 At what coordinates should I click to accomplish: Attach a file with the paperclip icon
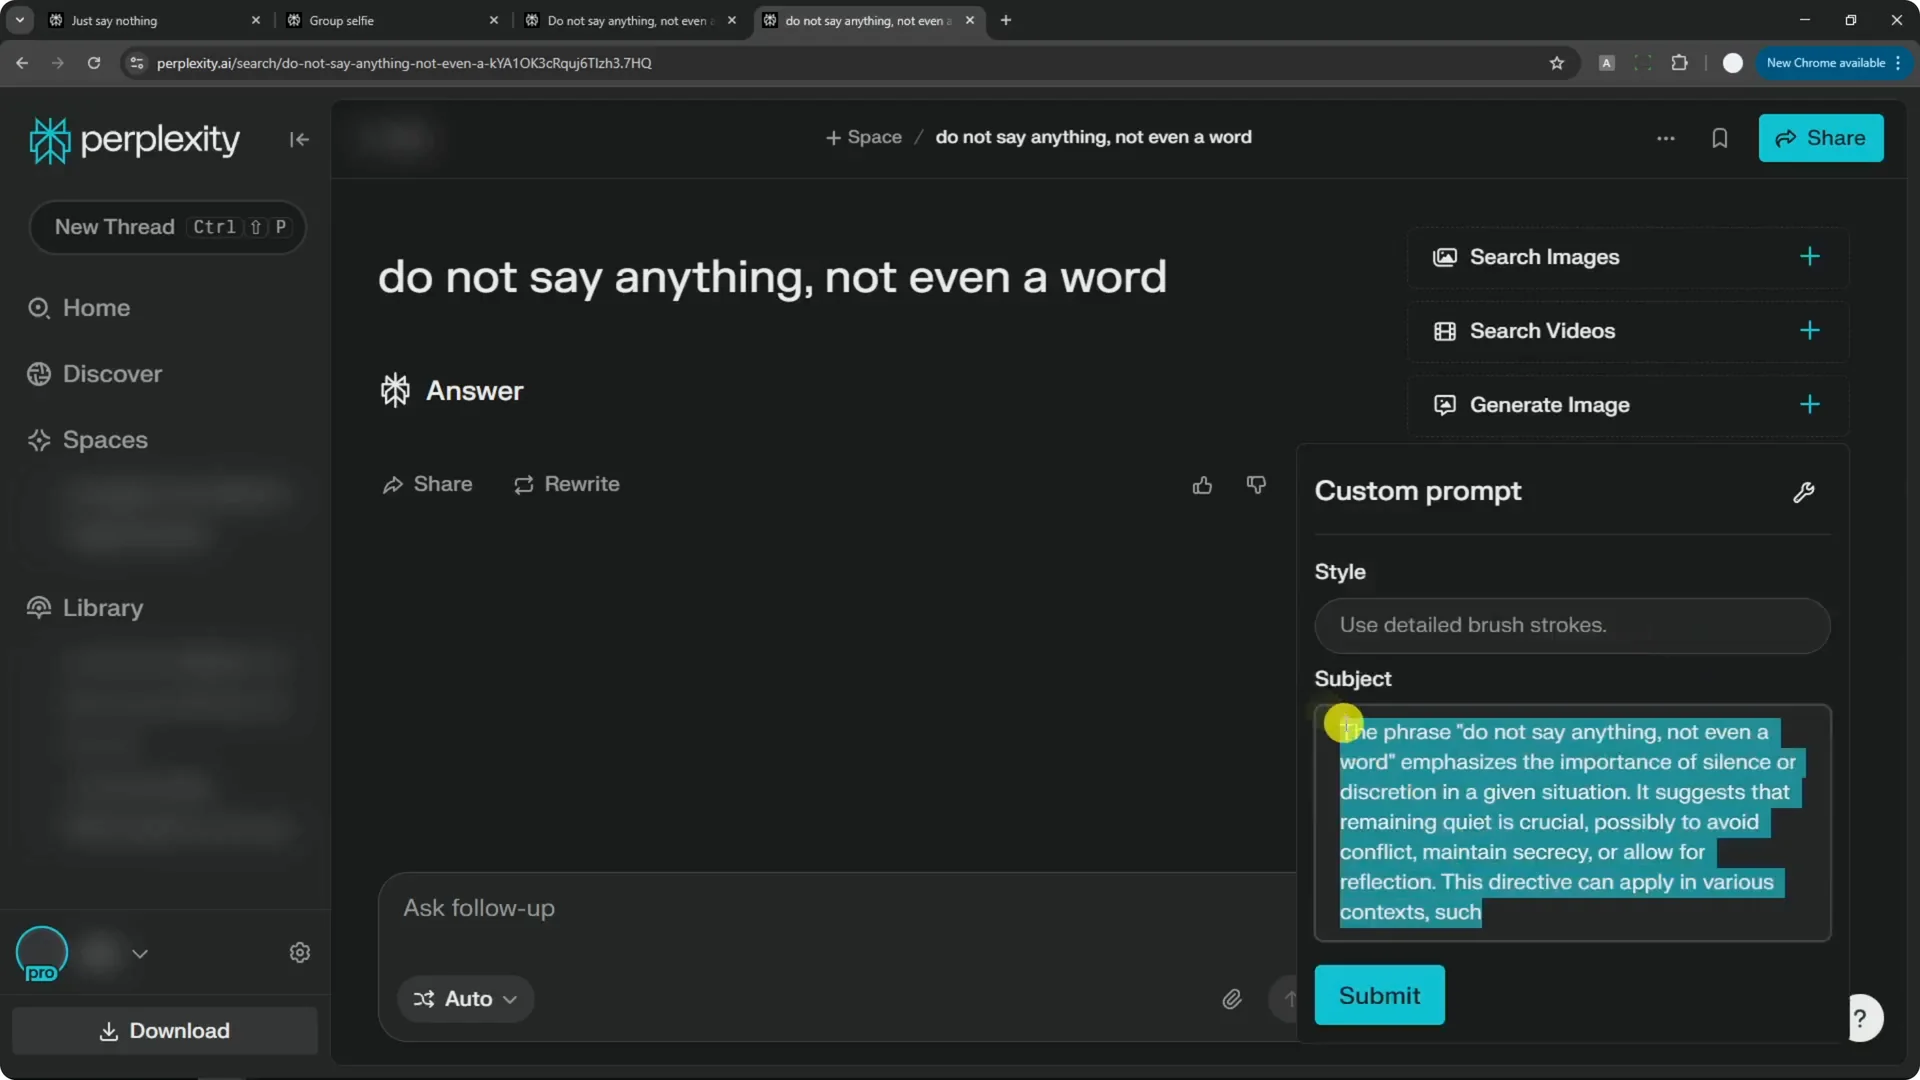[1231, 999]
